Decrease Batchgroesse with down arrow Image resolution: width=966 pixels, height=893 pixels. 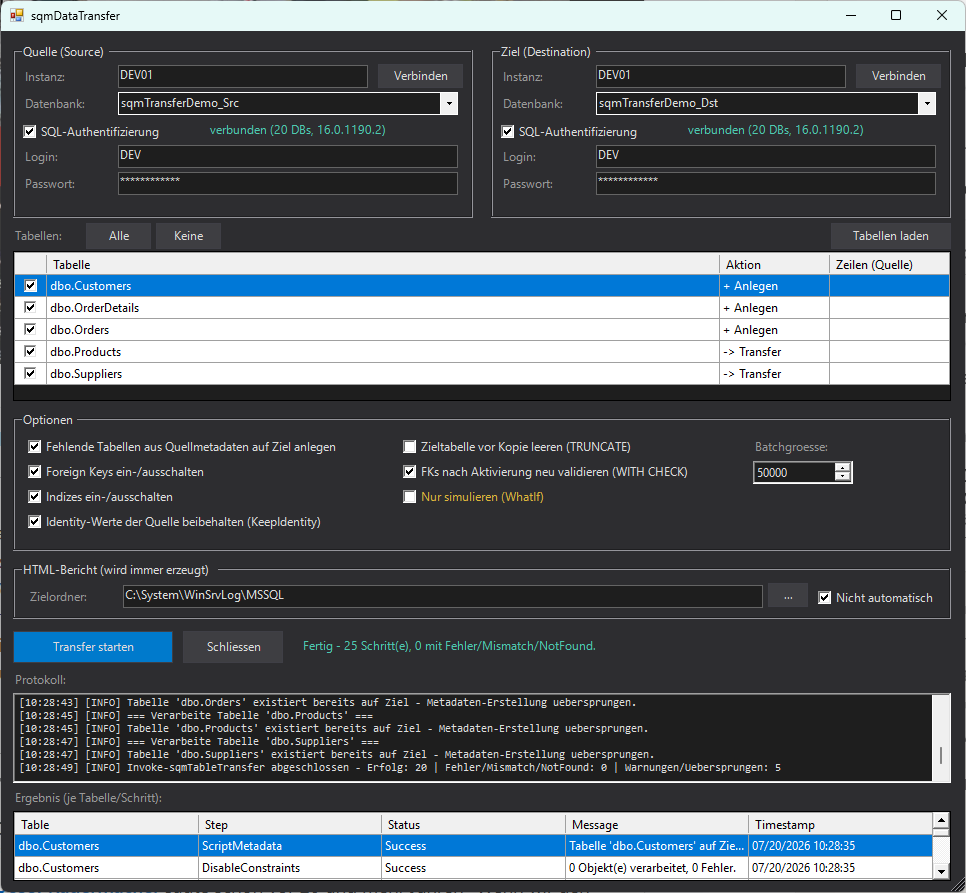tap(842, 477)
